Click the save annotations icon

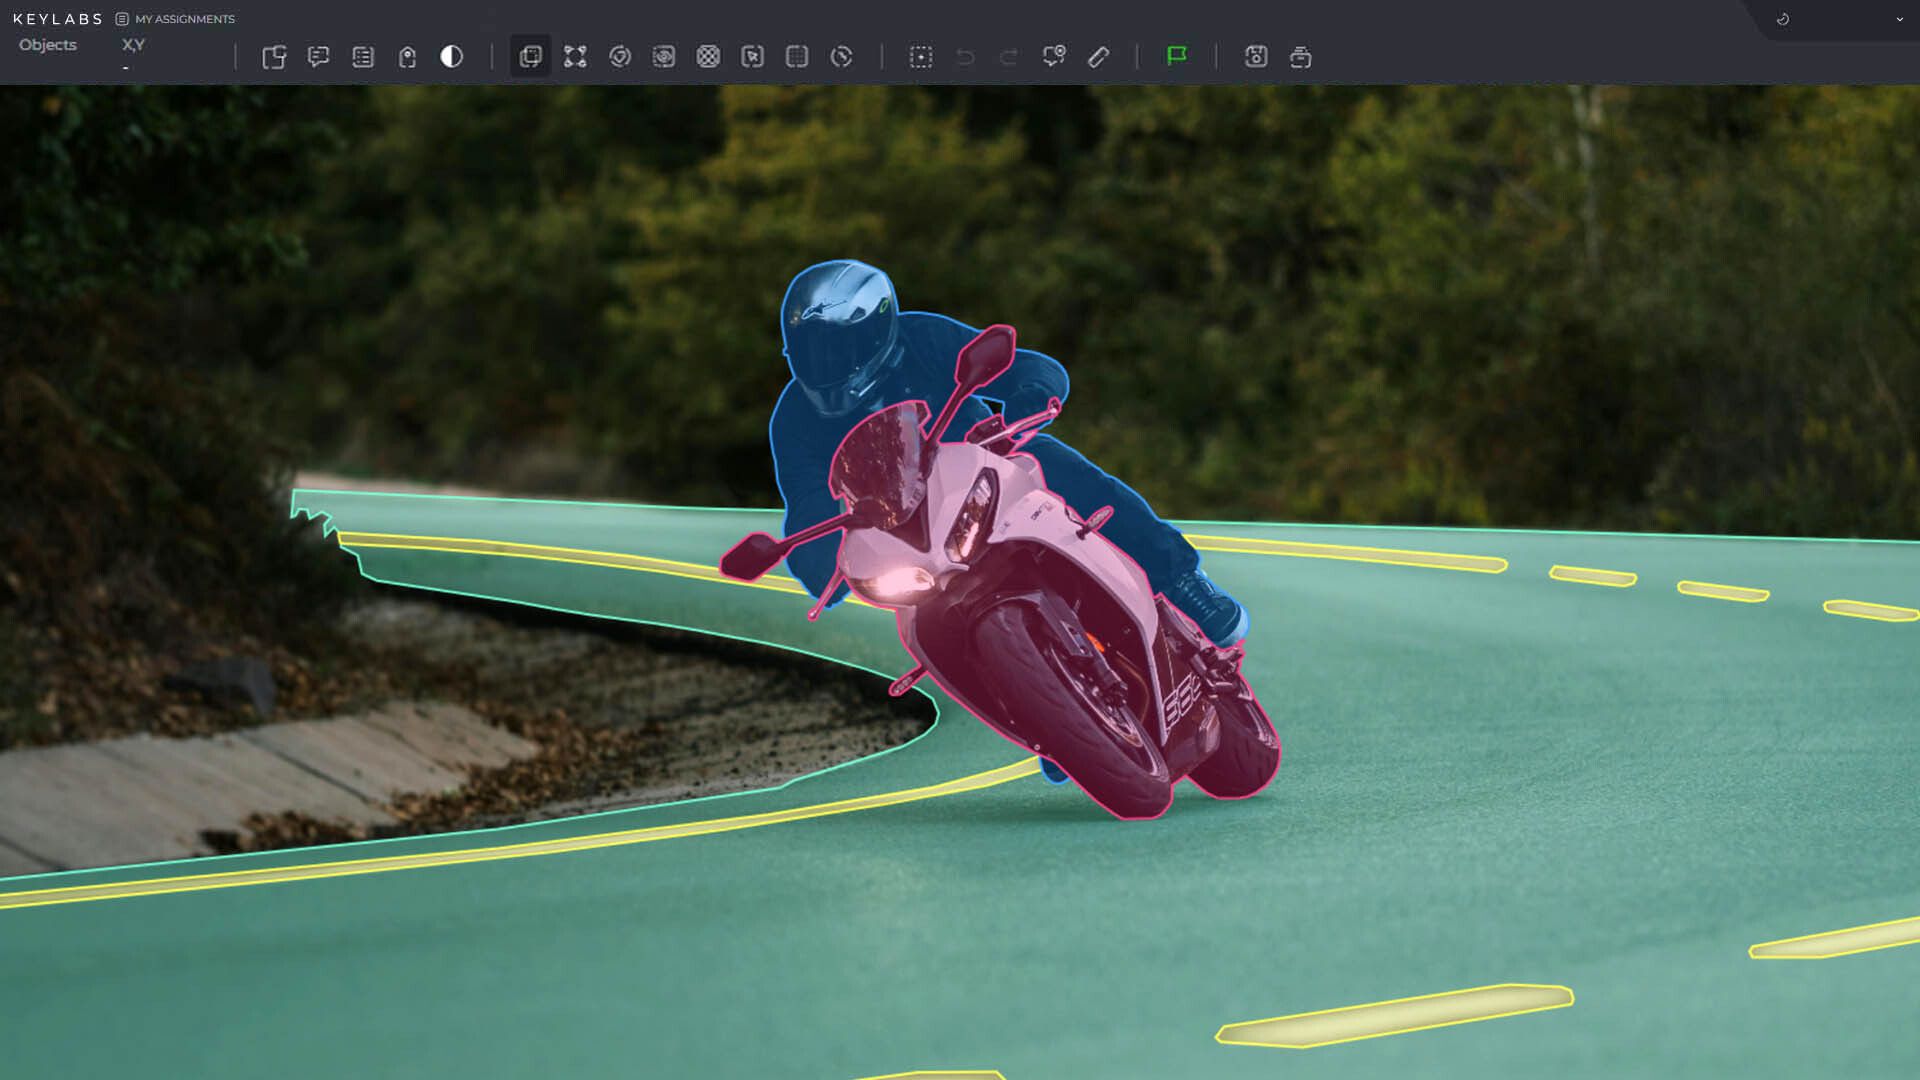coord(1255,57)
